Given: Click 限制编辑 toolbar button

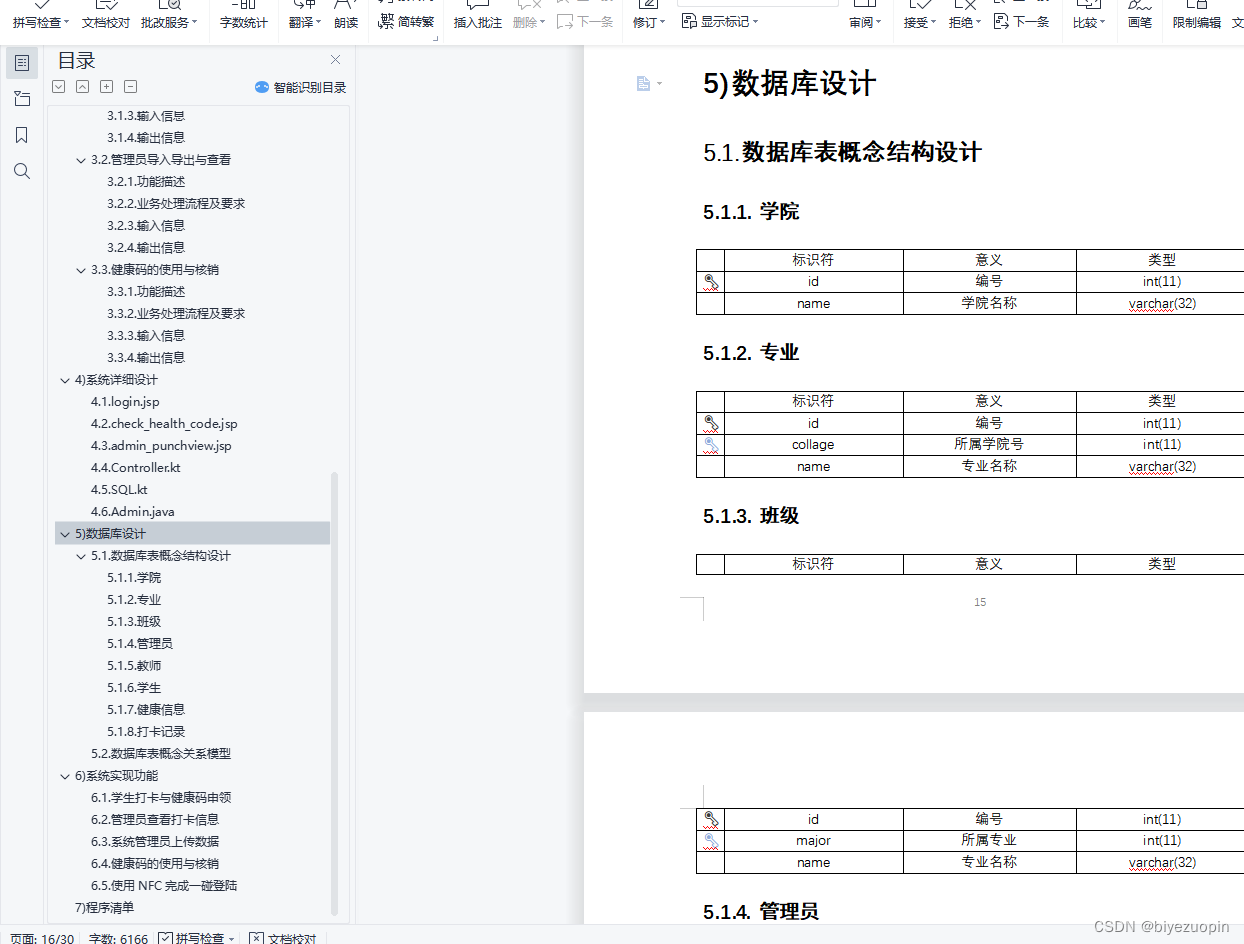Looking at the screenshot, I should coord(1197,22).
